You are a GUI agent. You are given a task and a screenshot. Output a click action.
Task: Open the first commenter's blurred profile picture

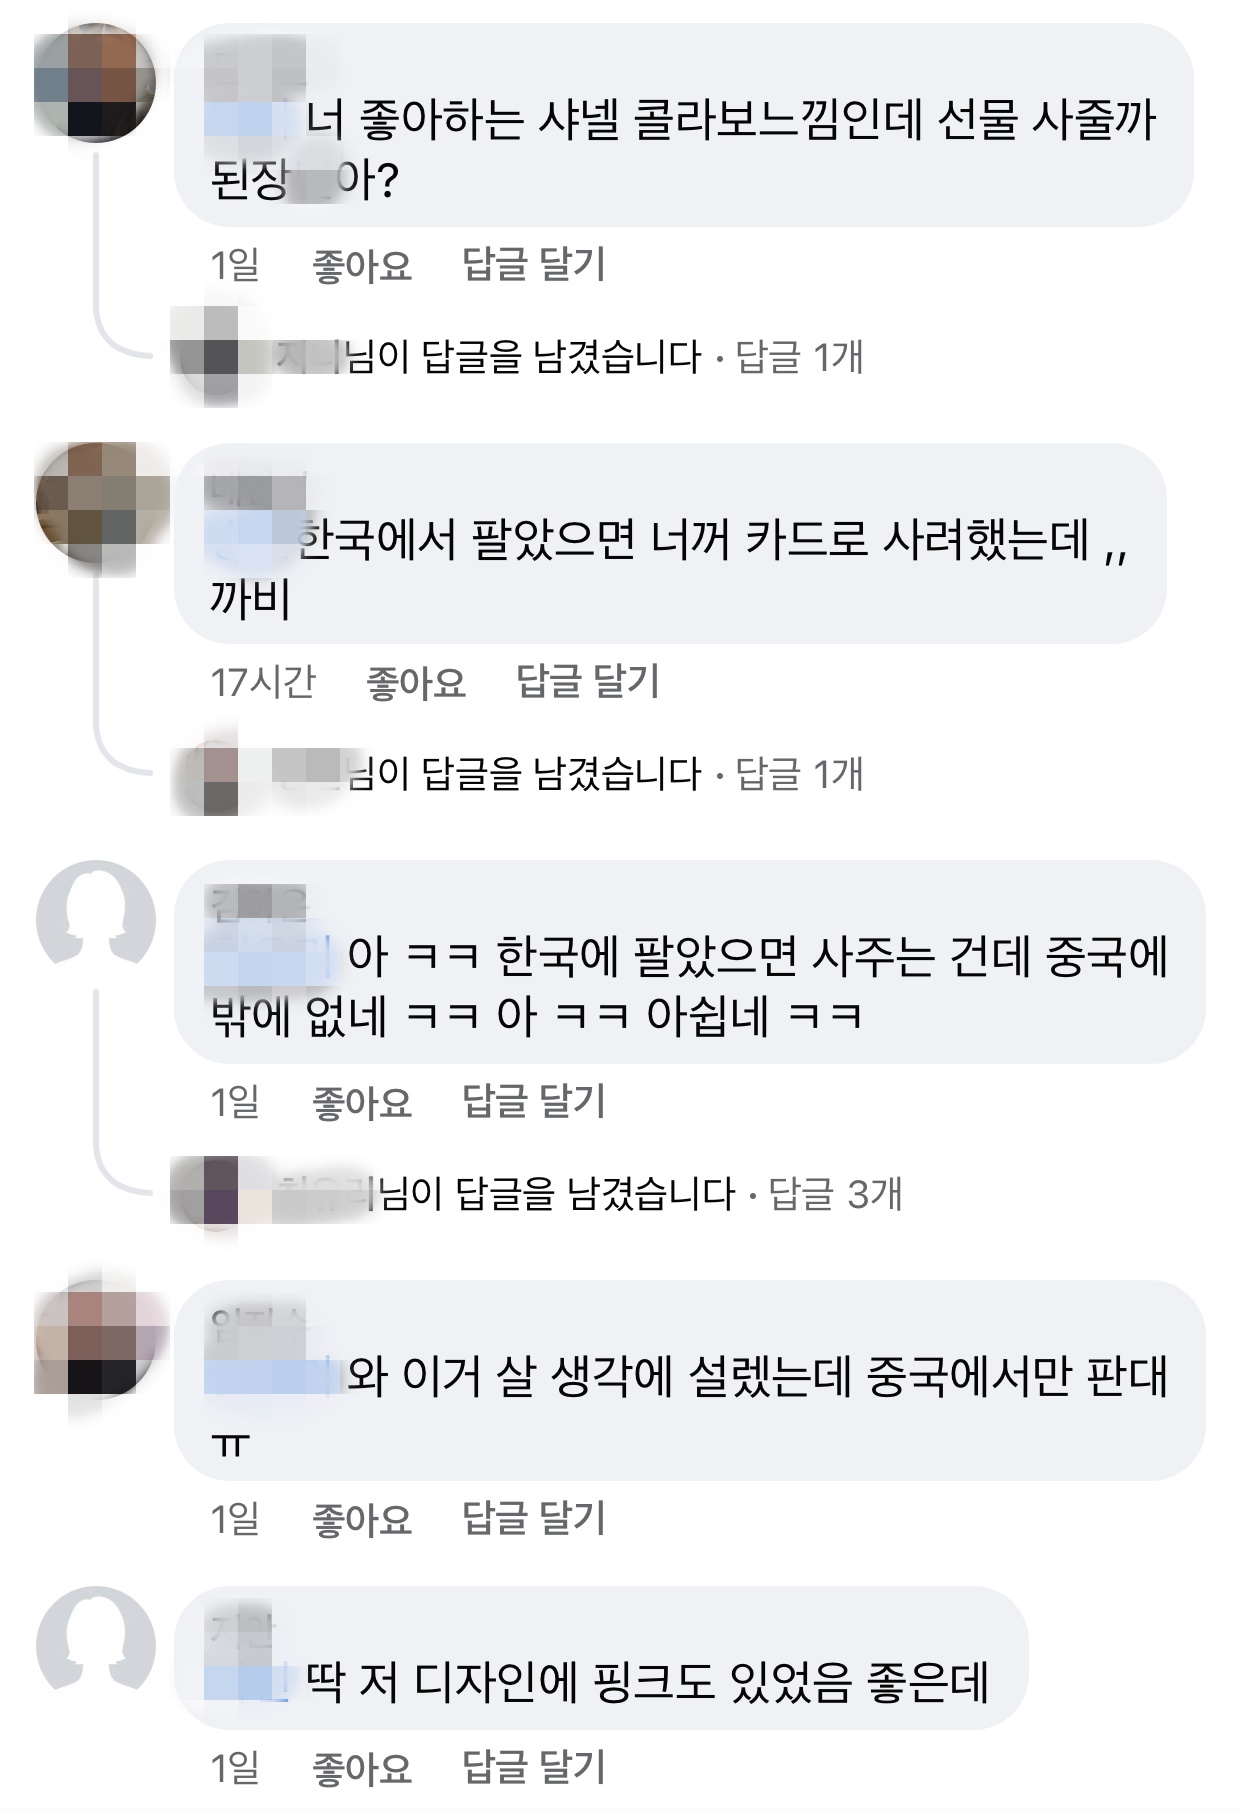click(95, 83)
